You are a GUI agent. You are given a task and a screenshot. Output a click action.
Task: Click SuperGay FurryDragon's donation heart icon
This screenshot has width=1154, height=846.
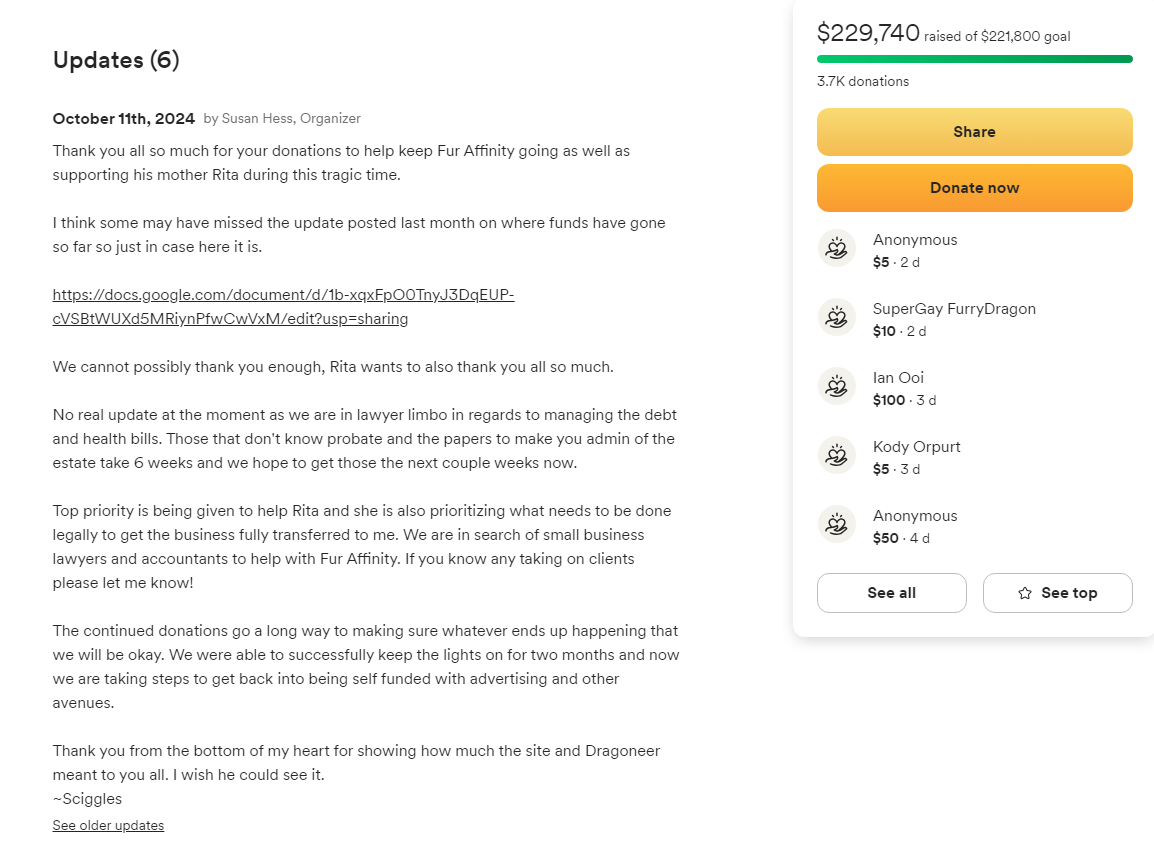point(836,318)
